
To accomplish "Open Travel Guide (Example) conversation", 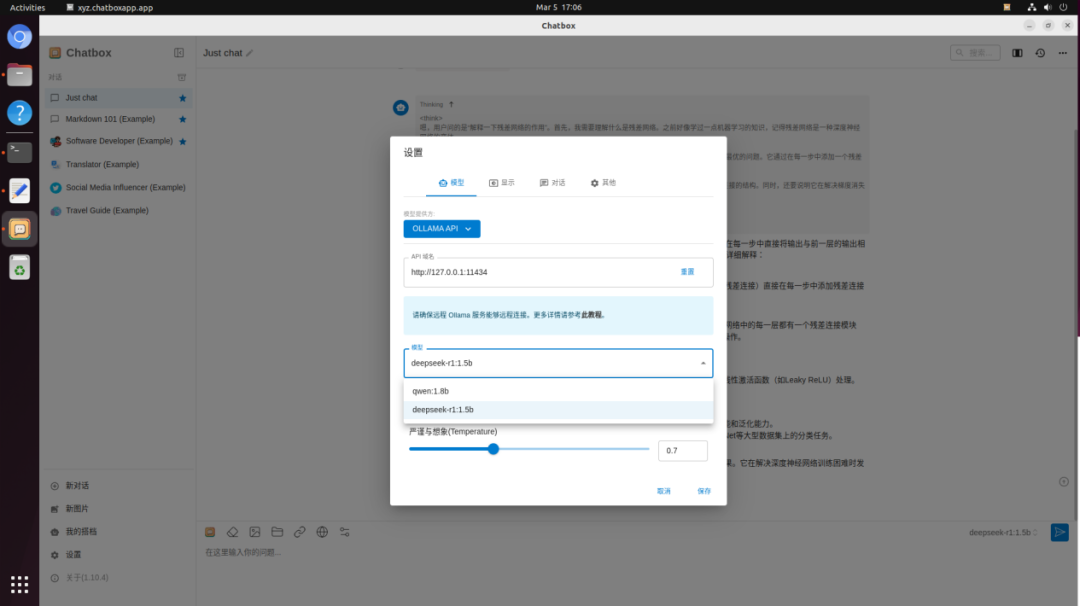I will point(118,211).
